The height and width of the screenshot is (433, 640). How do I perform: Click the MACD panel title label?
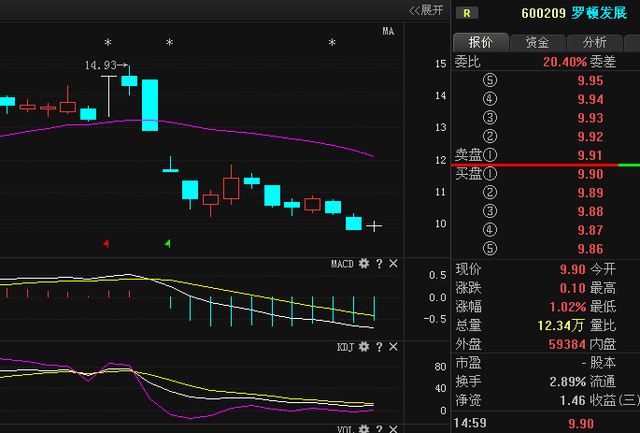[342, 264]
